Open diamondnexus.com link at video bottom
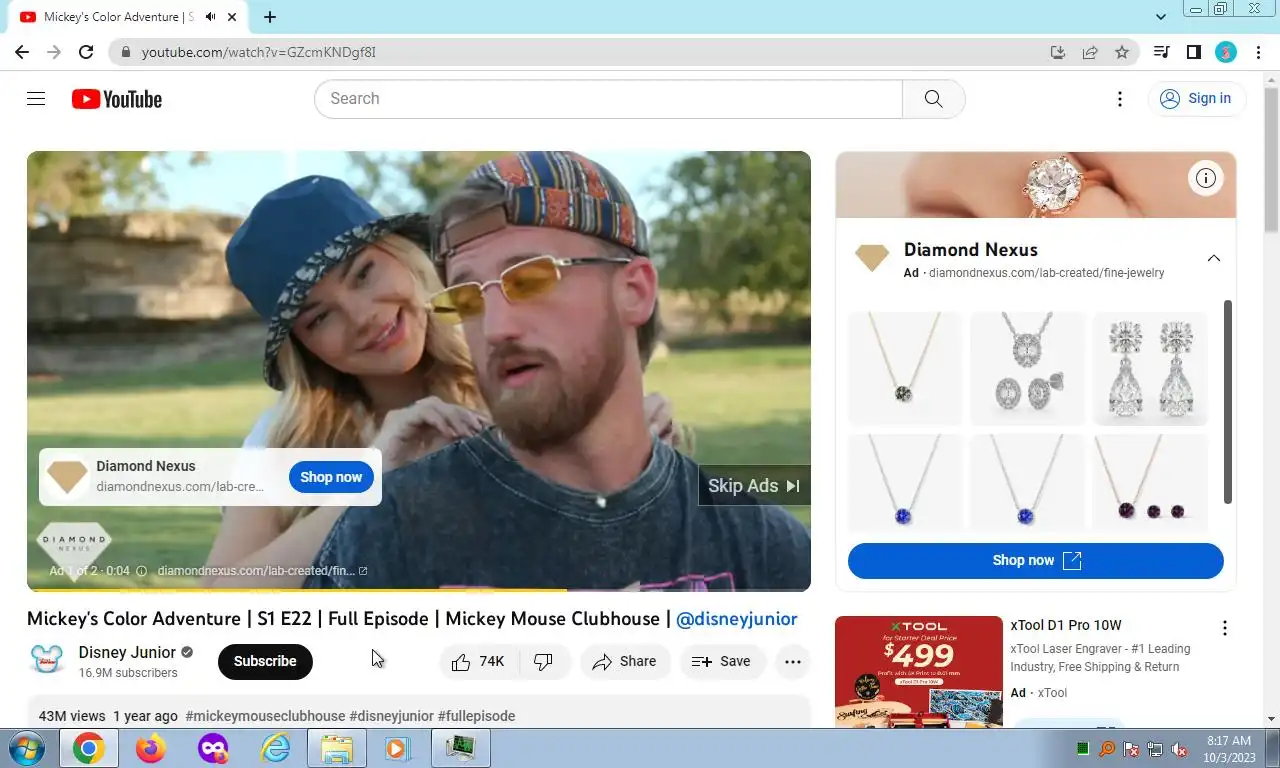Viewport: 1280px width, 768px height. point(262,571)
